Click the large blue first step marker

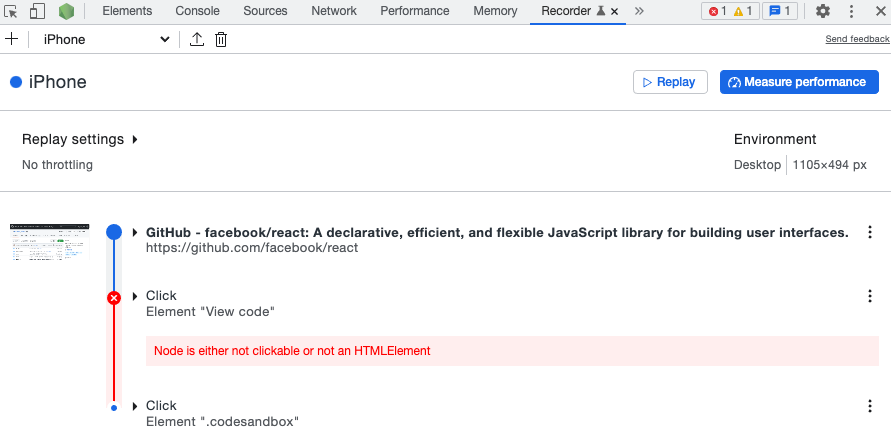[x=114, y=232]
